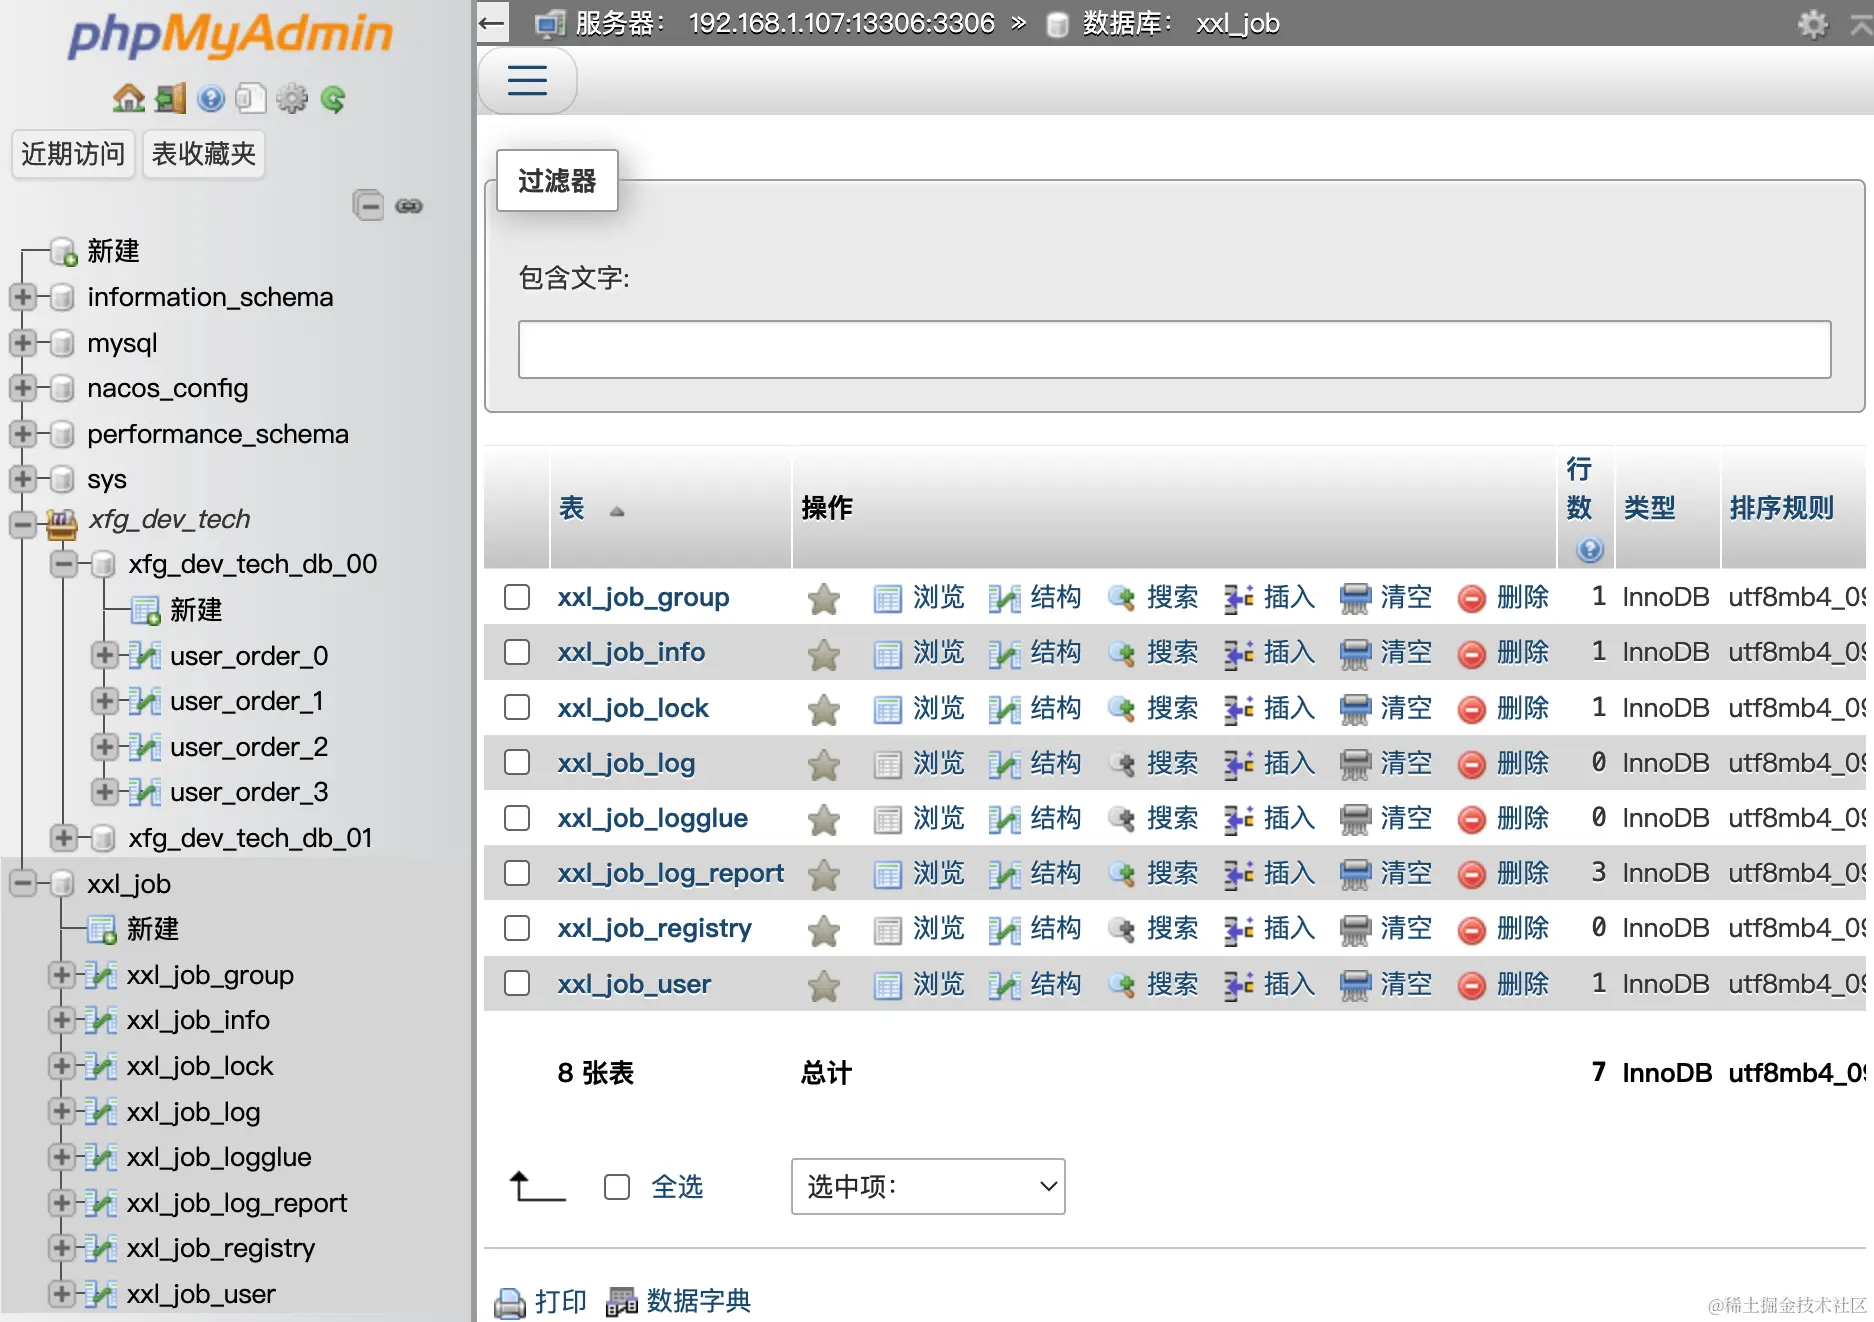Star the xxl_job_user table
Viewport: 1874px width, 1322px height.
[823, 986]
